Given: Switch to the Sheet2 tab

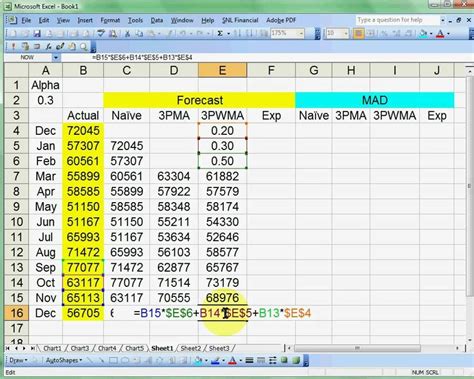Looking at the screenshot, I should (190, 348).
